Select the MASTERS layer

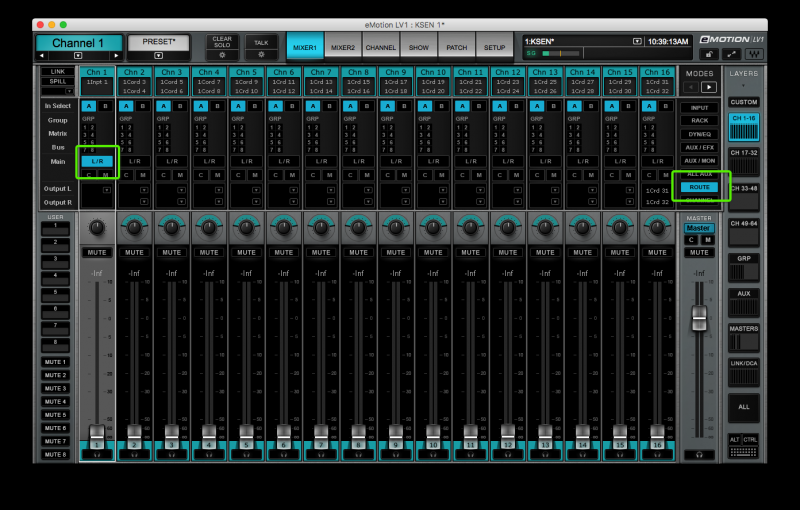tap(743, 338)
